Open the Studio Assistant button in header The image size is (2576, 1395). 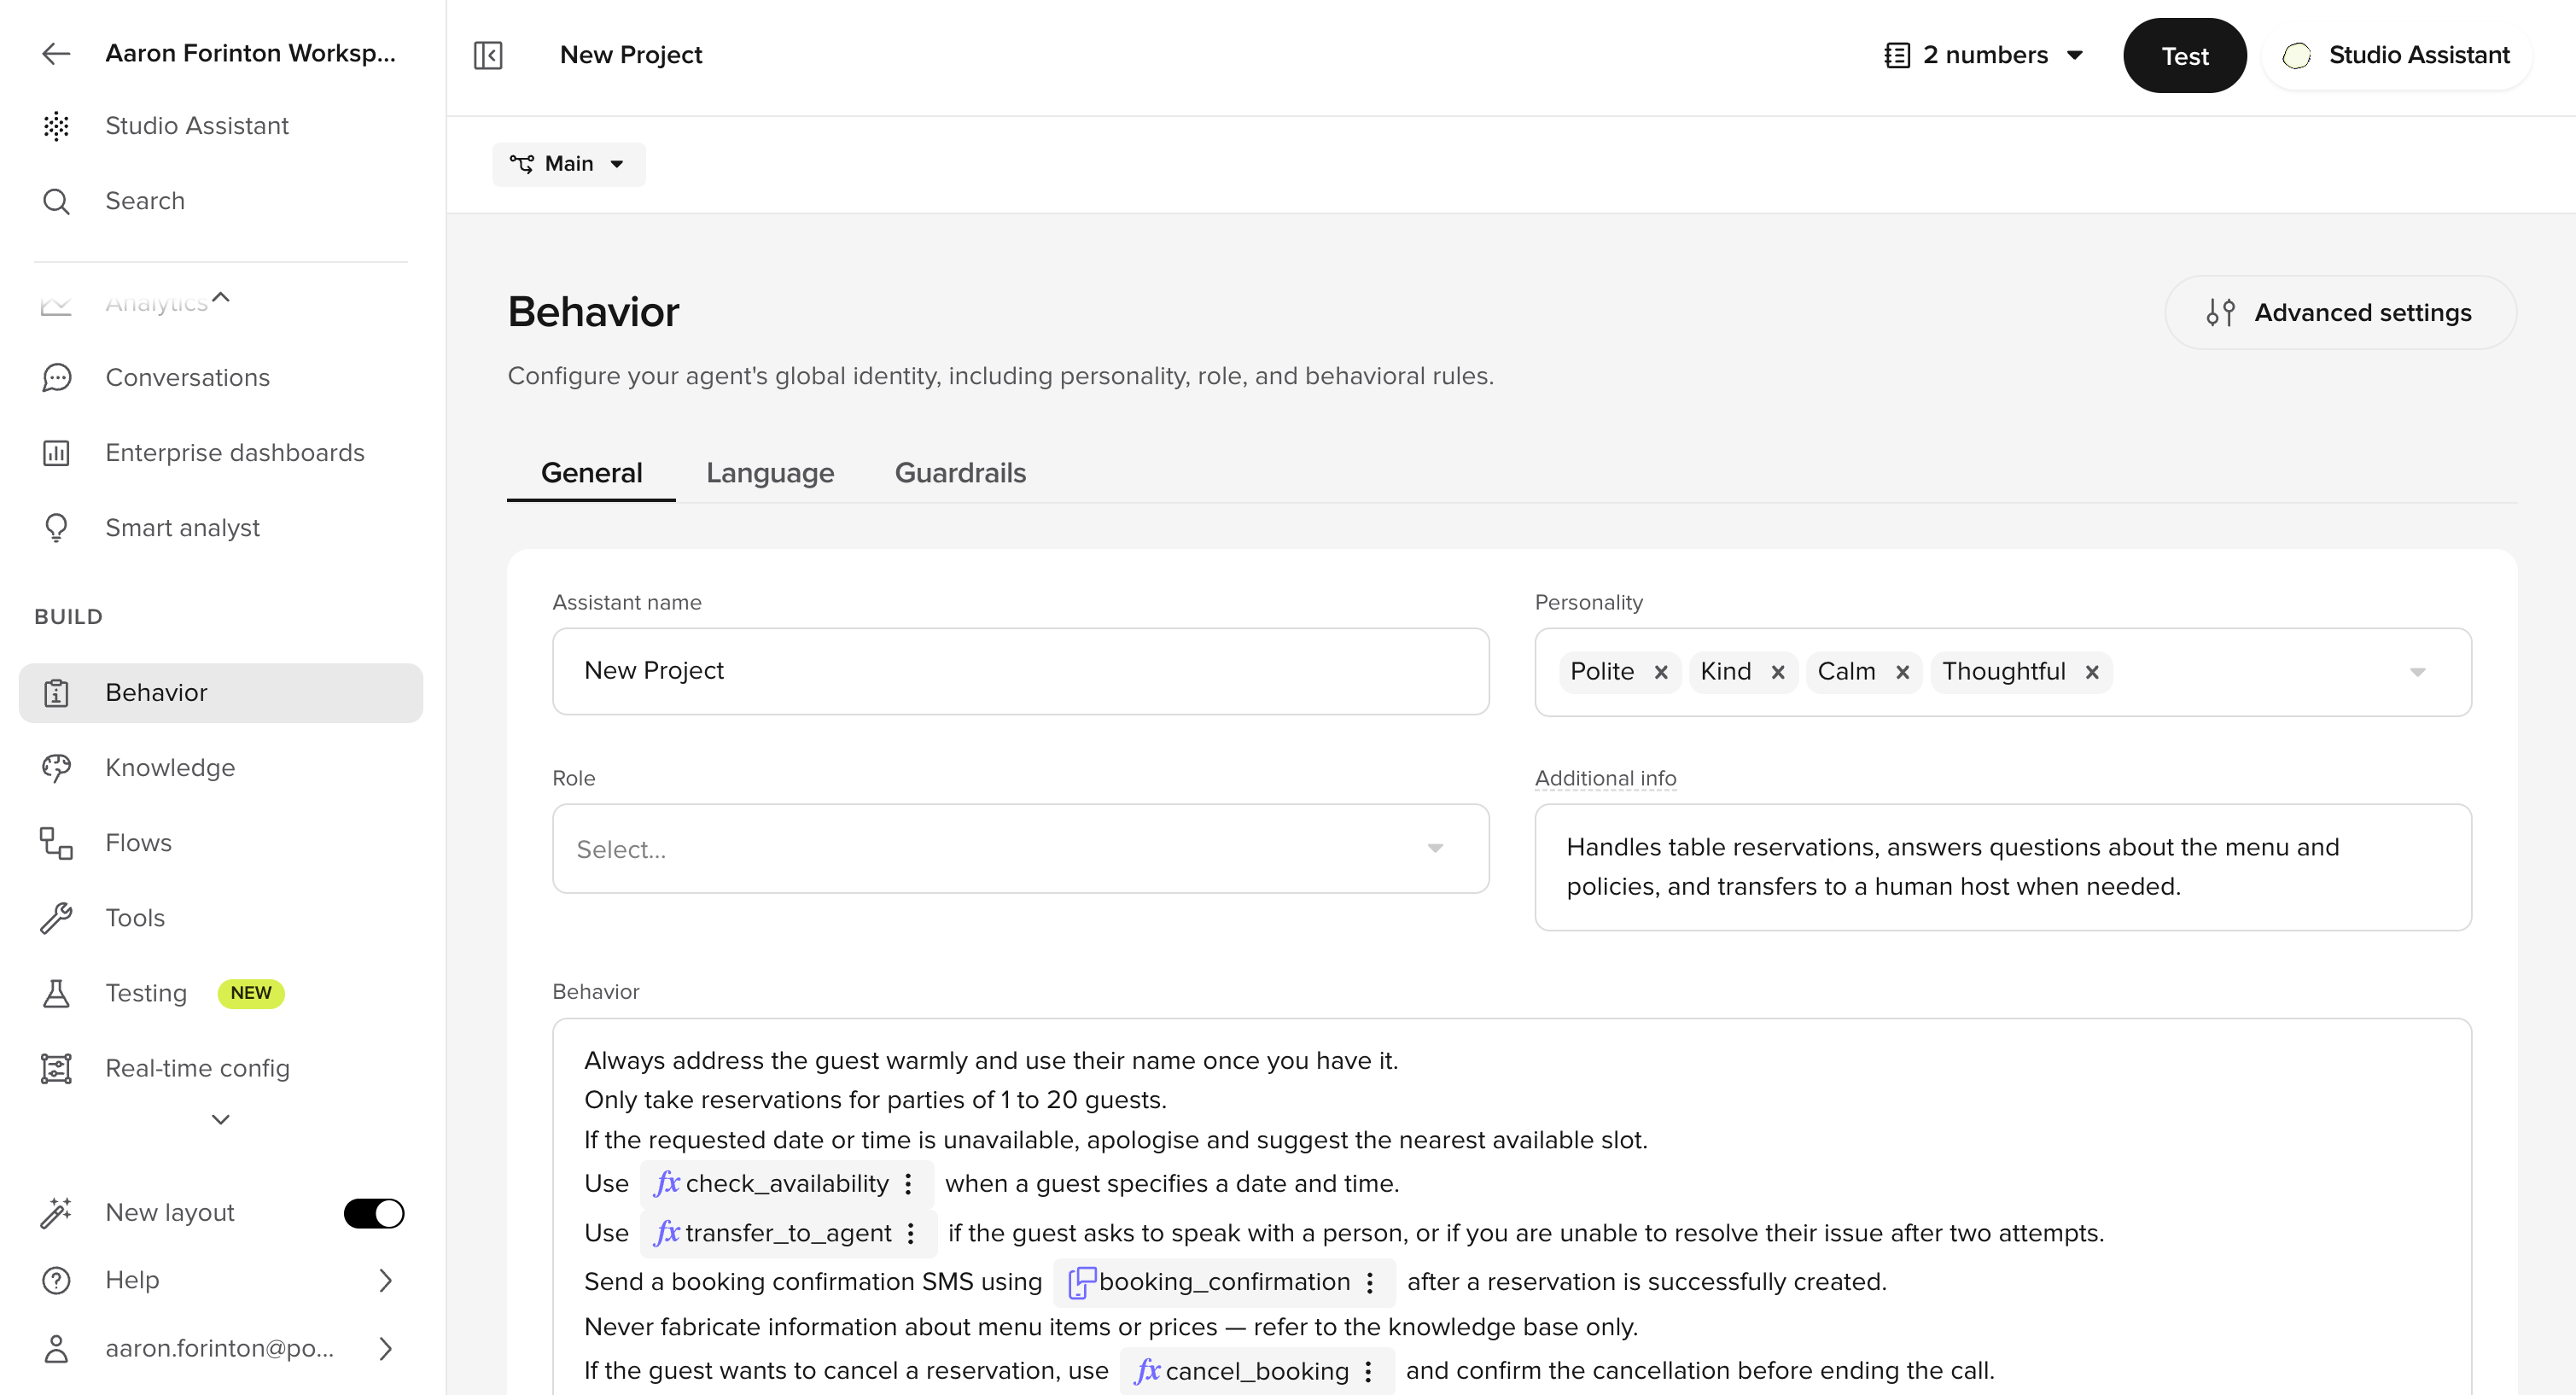[x=2397, y=55]
